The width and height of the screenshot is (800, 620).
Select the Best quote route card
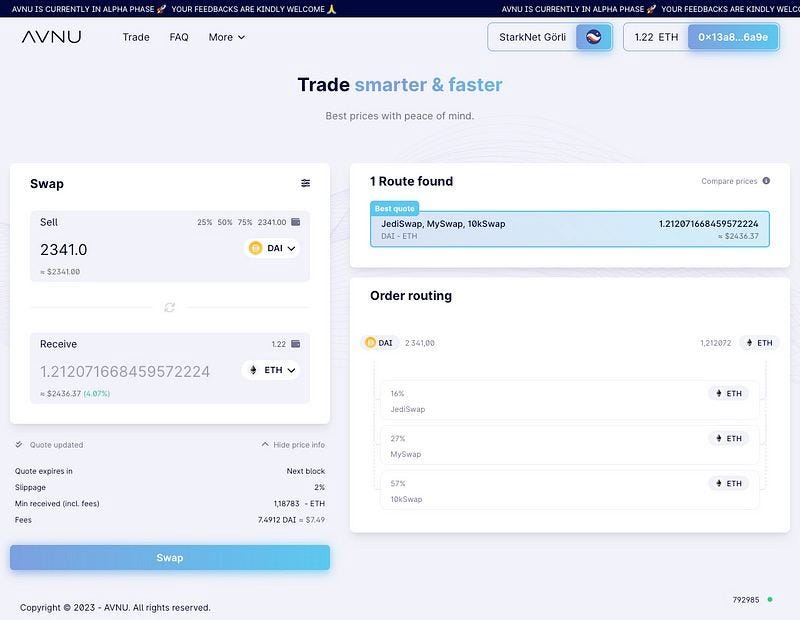(x=569, y=229)
